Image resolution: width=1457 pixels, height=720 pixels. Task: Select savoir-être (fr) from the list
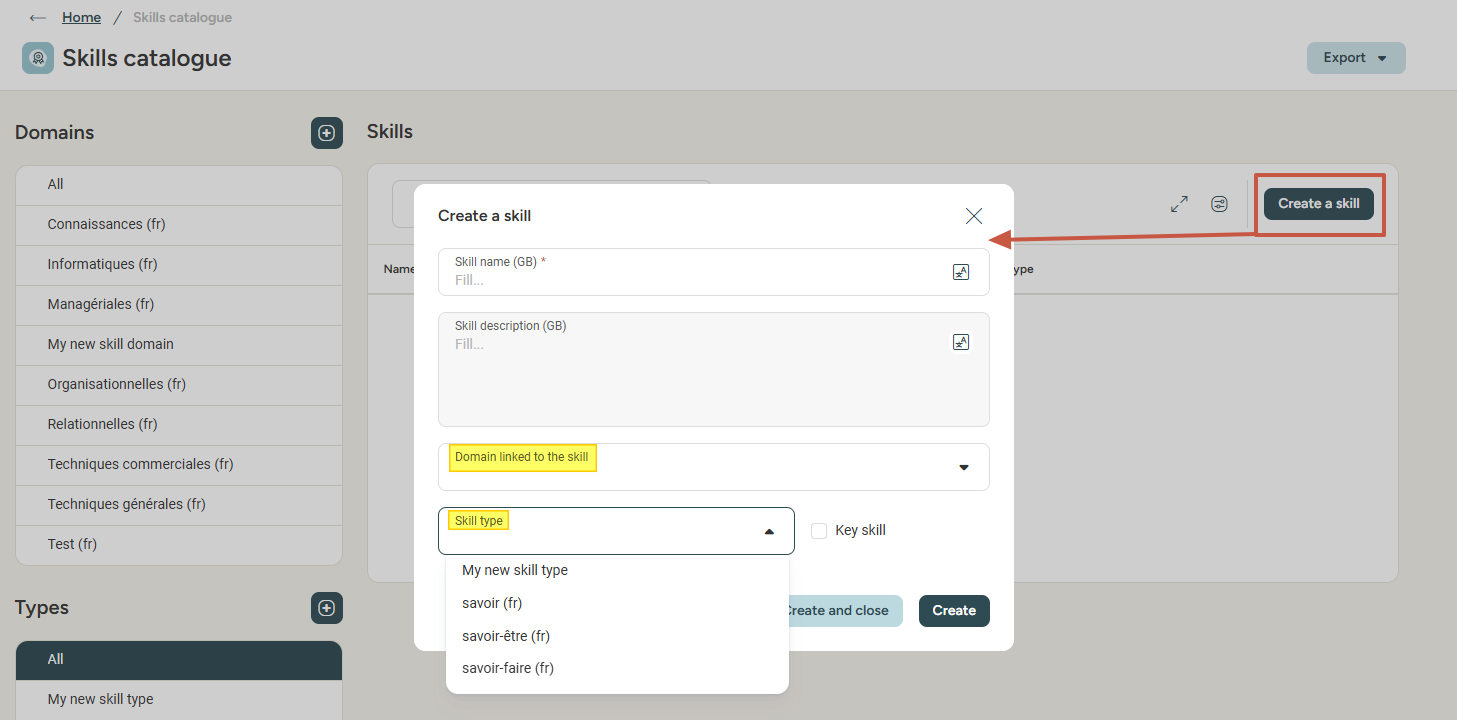click(506, 636)
